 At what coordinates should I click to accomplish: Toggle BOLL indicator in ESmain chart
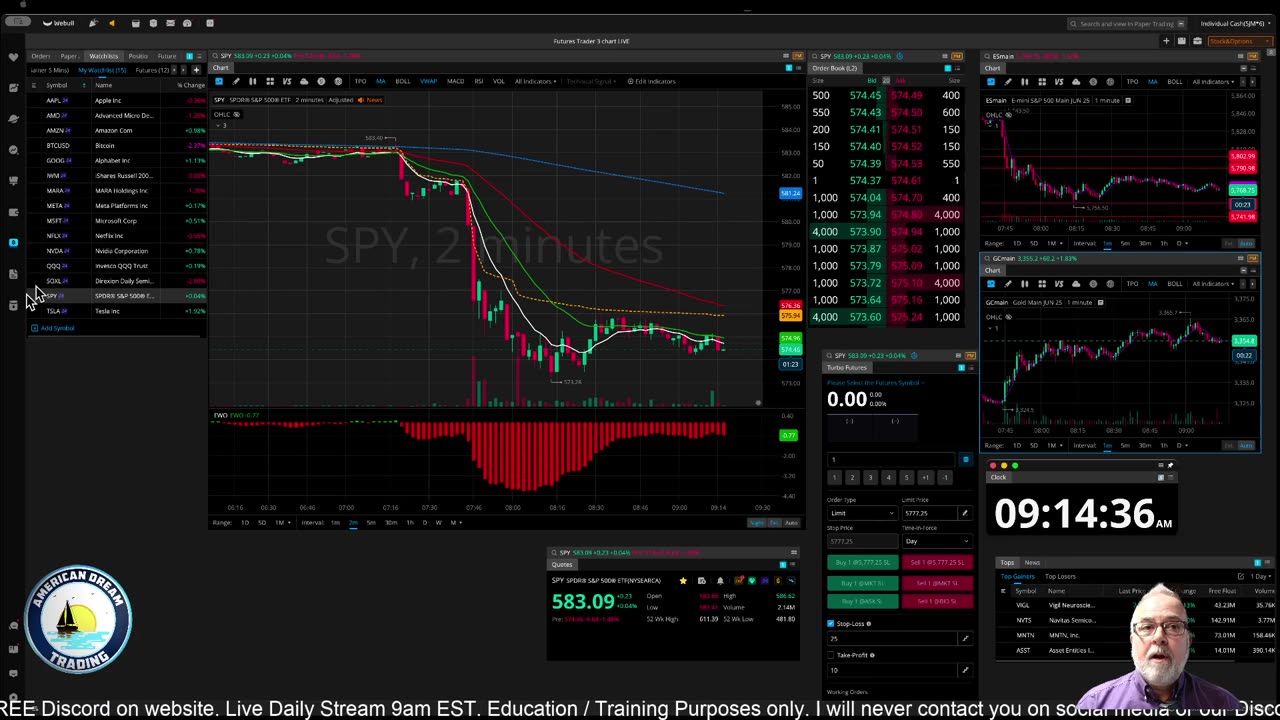[x=1175, y=82]
